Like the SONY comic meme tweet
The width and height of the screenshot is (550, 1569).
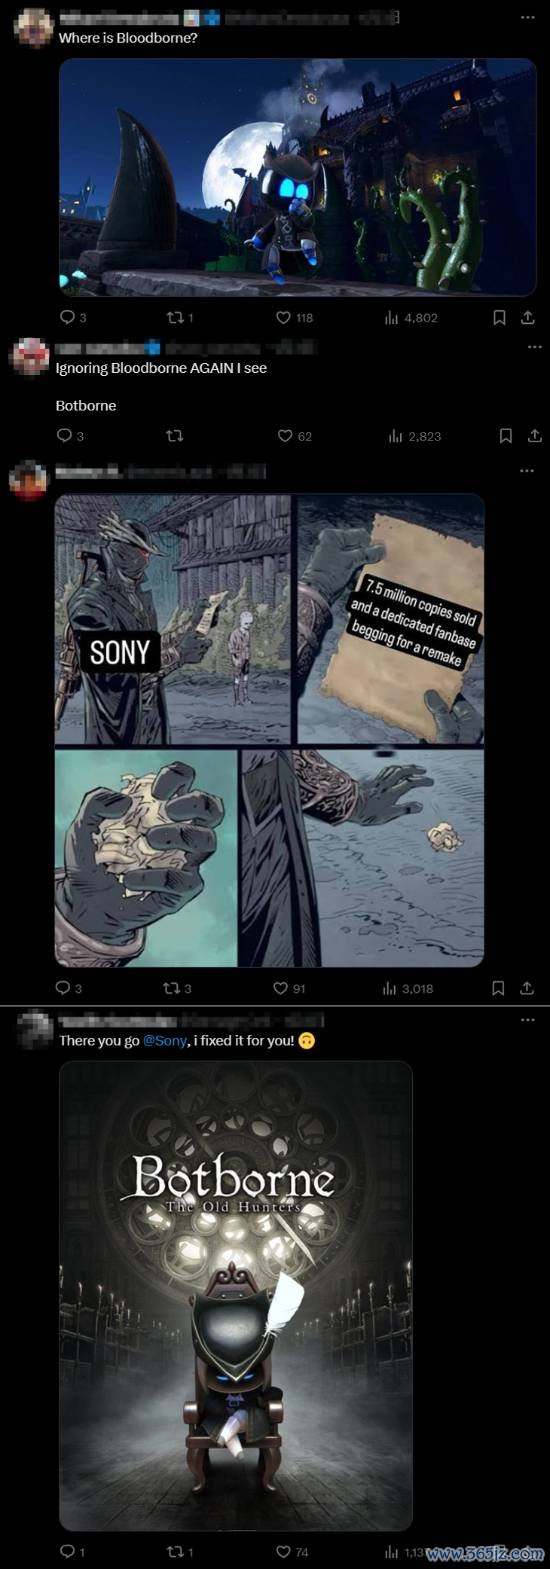(290, 988)
